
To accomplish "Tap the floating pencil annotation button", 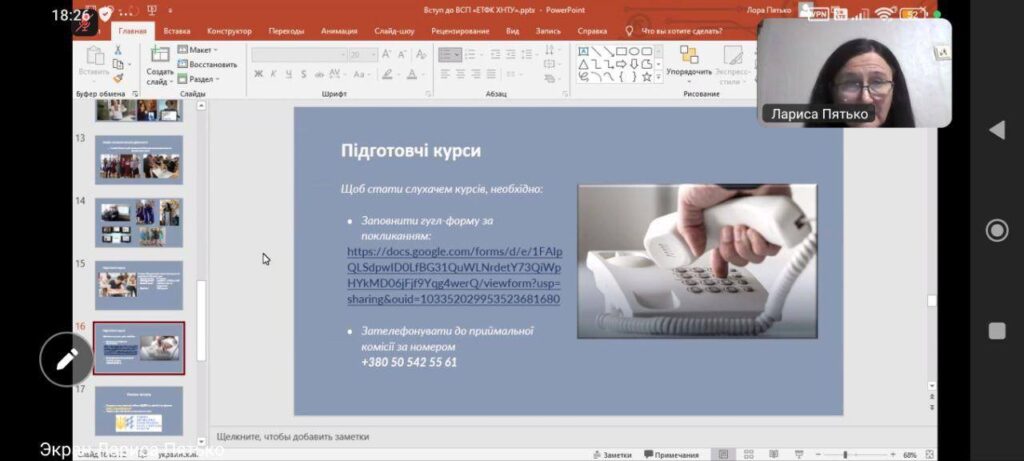I will point(66,360).
